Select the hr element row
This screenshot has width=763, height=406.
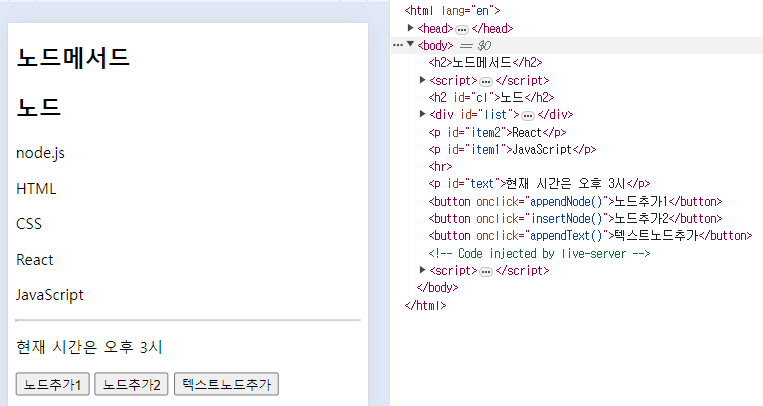[440, 166]
